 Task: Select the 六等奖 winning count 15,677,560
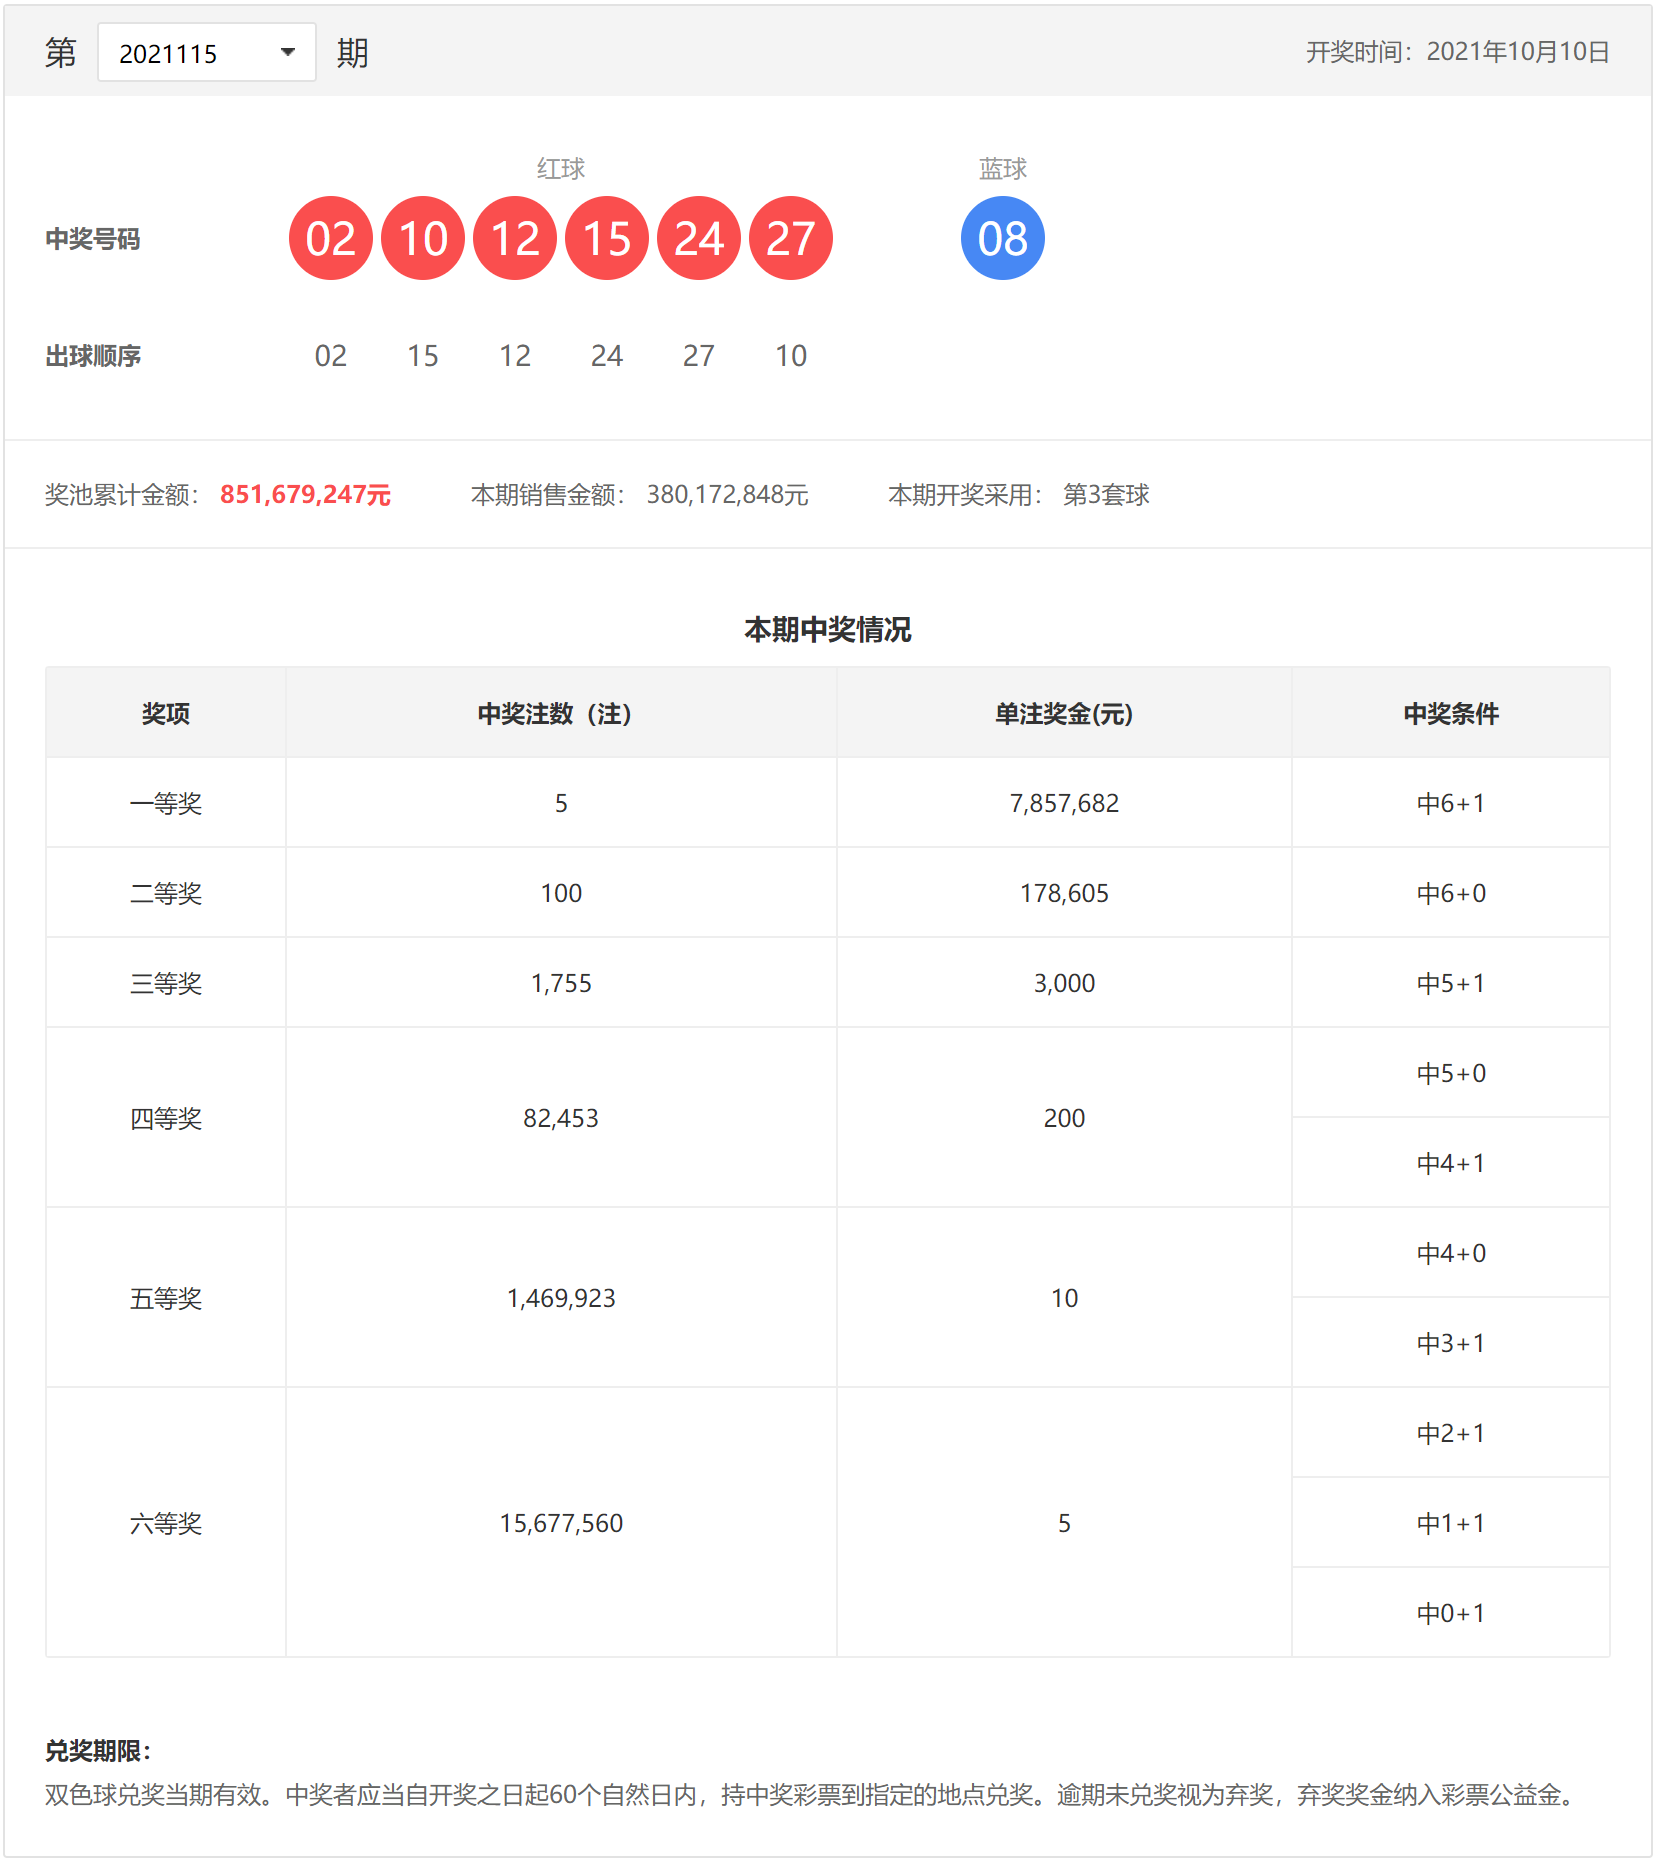[x=560, y=1523]
